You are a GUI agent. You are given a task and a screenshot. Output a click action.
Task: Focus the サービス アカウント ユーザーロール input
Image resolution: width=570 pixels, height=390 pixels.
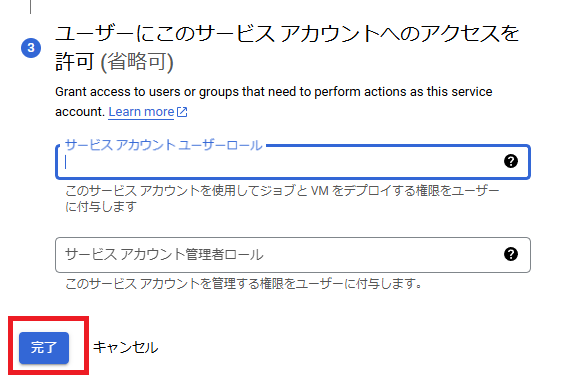click(x=293, y=162)
